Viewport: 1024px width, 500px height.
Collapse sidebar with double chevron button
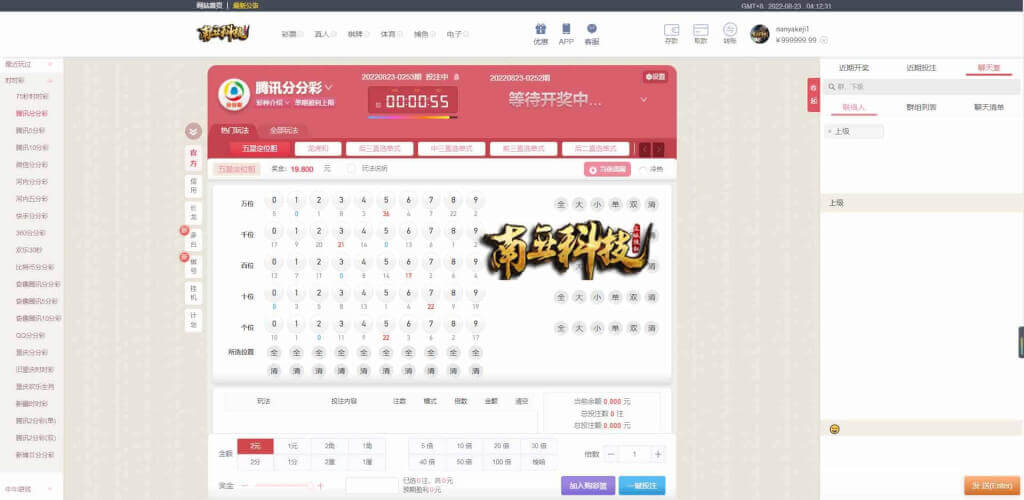click(x=193, y=131)
